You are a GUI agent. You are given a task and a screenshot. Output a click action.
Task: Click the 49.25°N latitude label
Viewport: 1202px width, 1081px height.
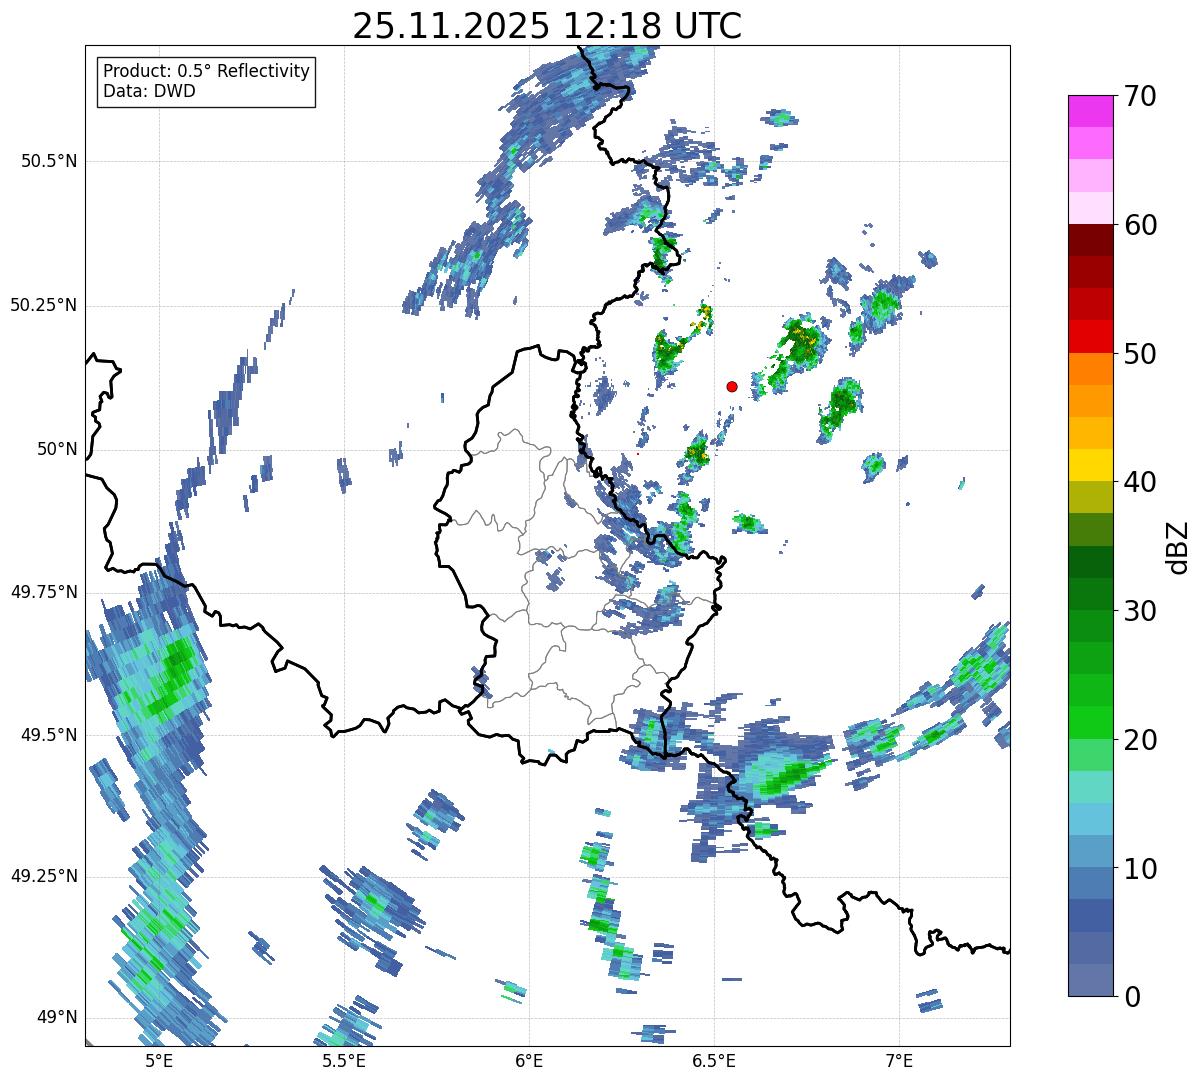click(x=44, y=876)
